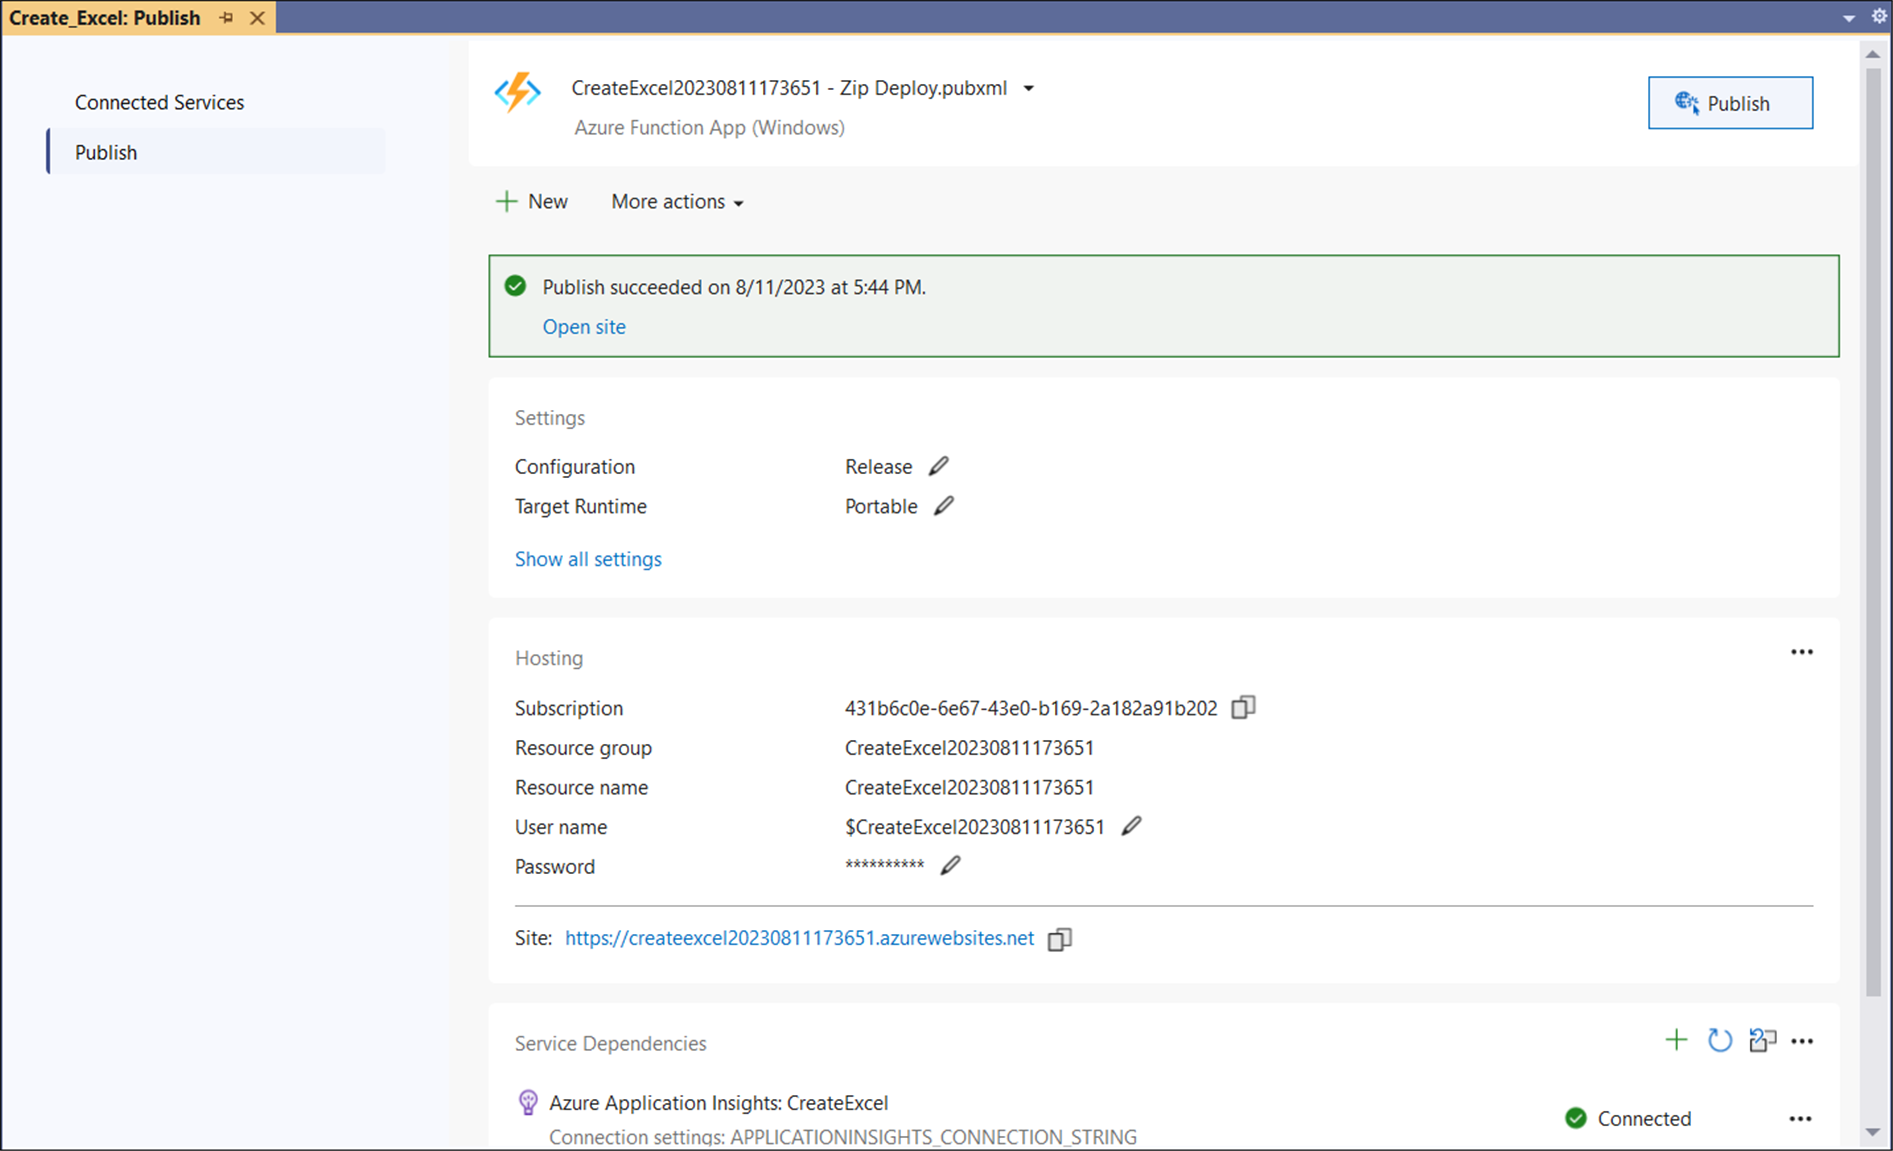The width and height of the screenshot is (1893, 1151).
Task: Refresh the Service Dependencies list
Action: click(1719, 1041)
